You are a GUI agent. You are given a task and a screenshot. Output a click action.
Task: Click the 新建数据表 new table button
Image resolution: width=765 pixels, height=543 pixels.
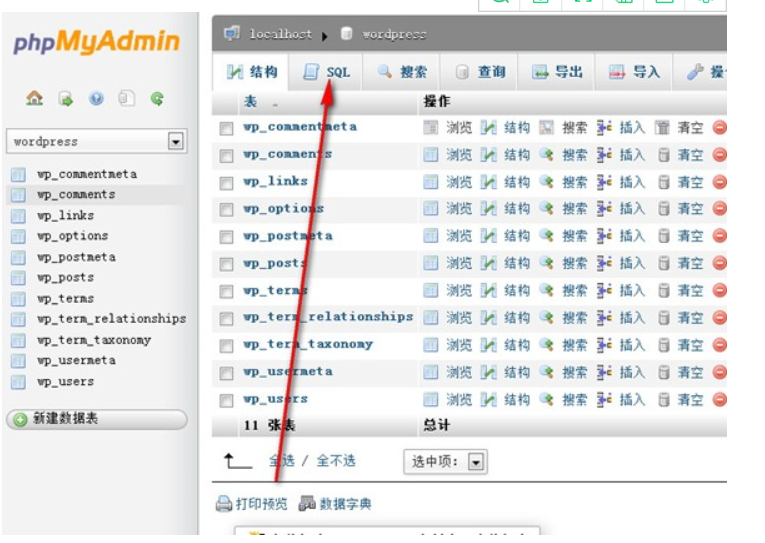[x=97, y=419]
